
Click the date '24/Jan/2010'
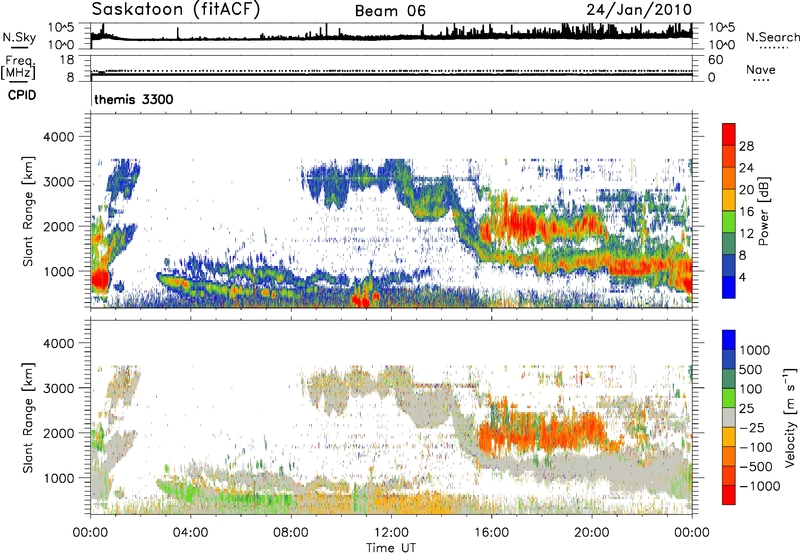pyautogui.click(x=639, y=10)
